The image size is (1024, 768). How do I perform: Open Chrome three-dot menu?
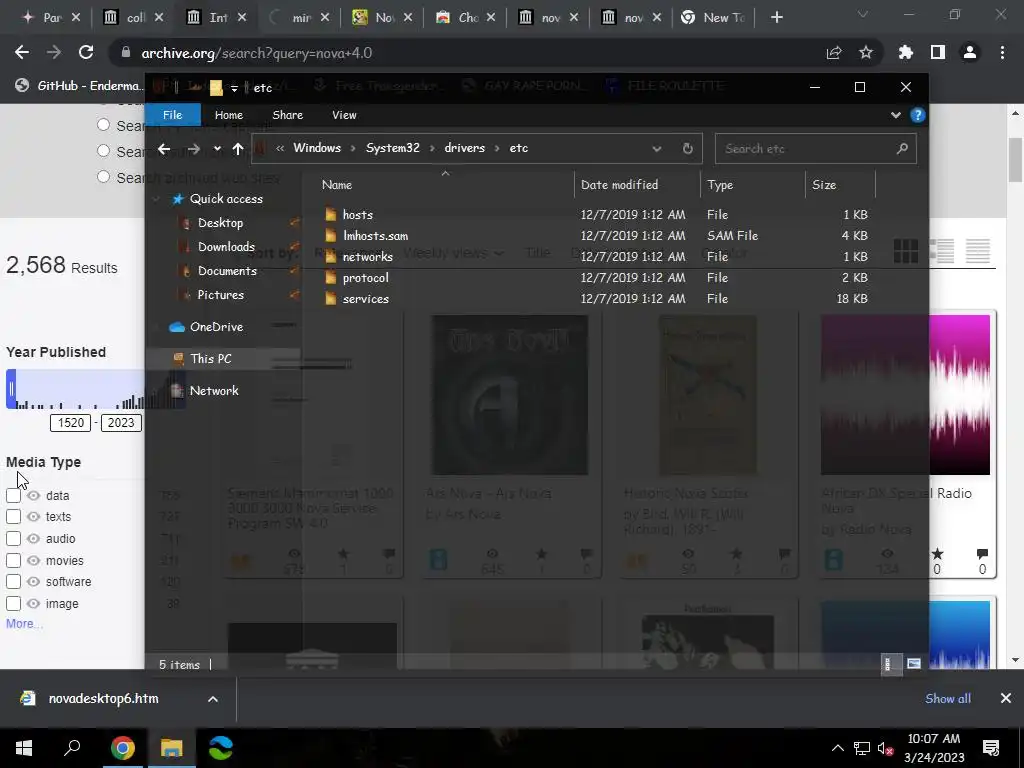click(1002, 53)
